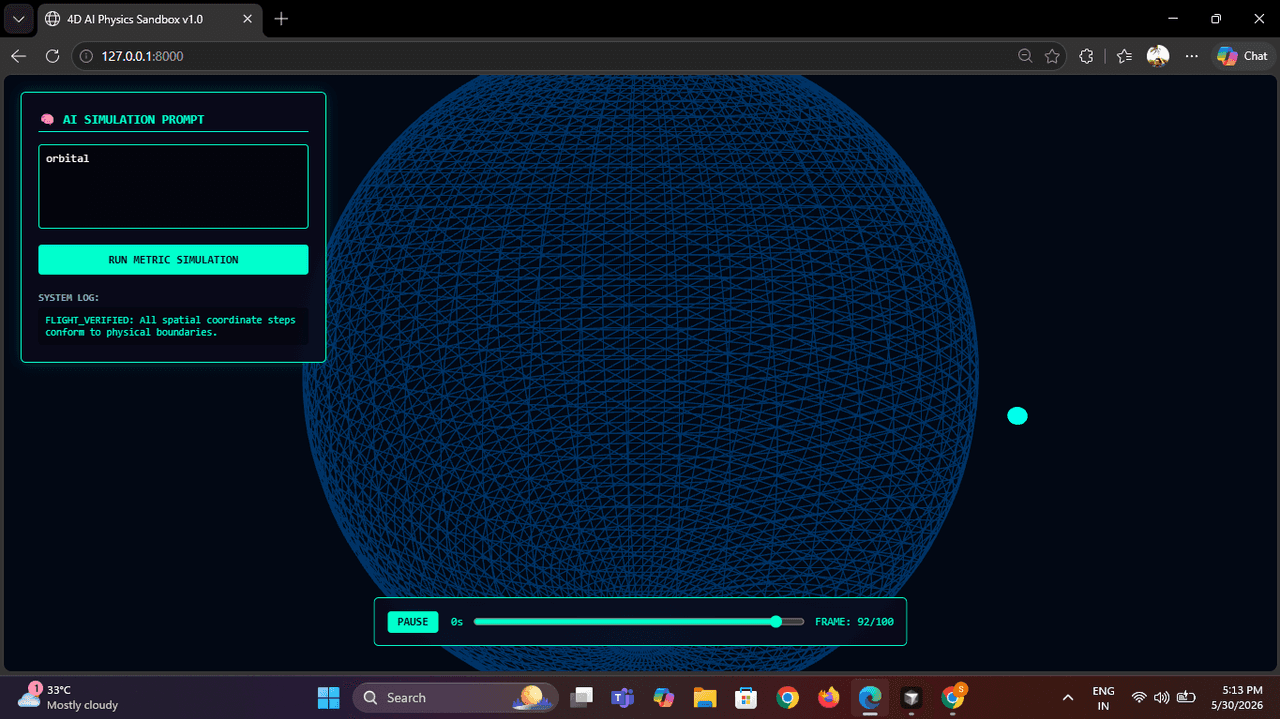Open the Chrome profile icon with badge
The height and width of the screenshot is (719, 1280).
tap(952, 697)
